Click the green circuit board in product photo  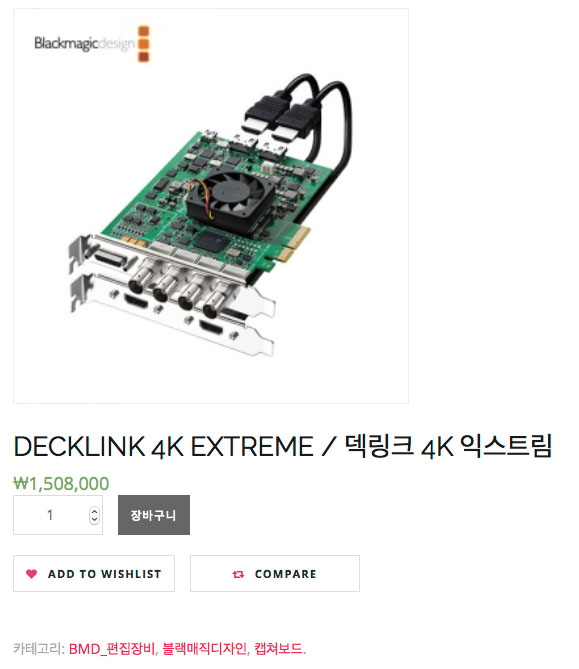click(x=171, y=201)
